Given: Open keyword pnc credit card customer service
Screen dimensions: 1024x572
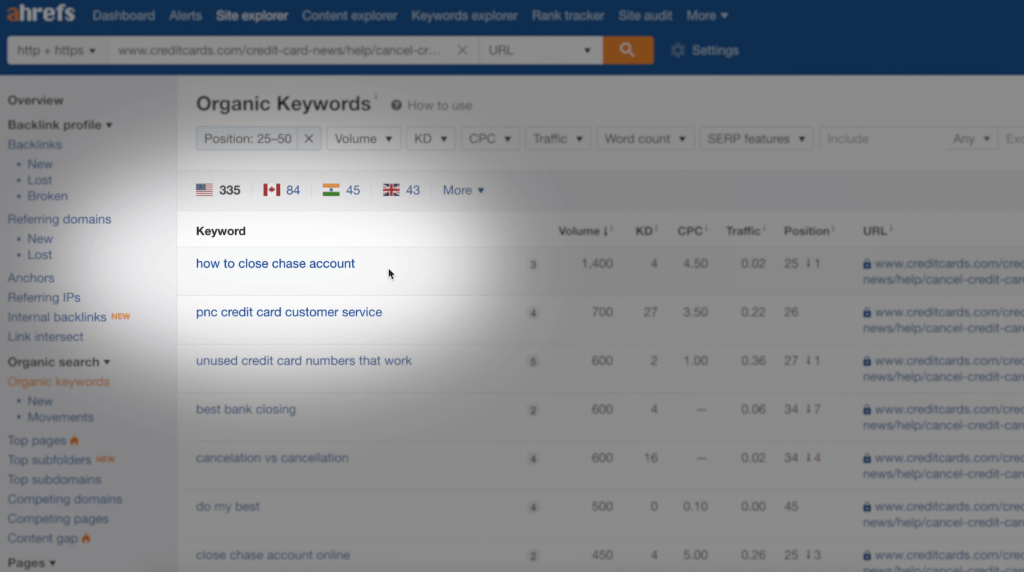Looking at the screenshot, I should 289,312.
